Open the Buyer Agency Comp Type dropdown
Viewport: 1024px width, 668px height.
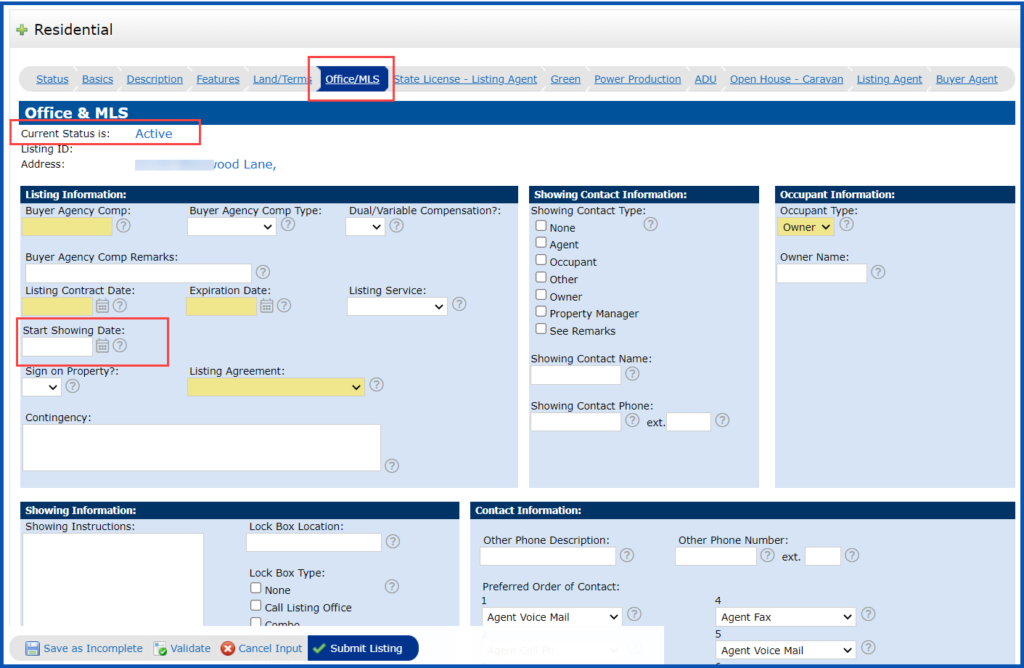point(230,226)
